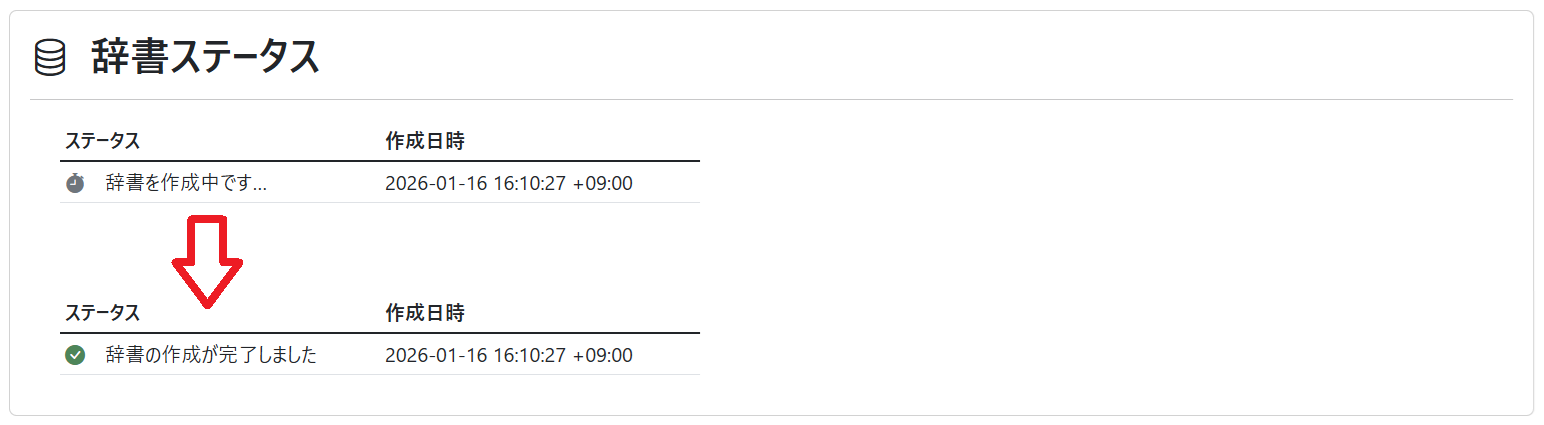Click the divider line under the title
Image resolution: width=1544 pixels, height=425 pixels.
pos(771,100)
